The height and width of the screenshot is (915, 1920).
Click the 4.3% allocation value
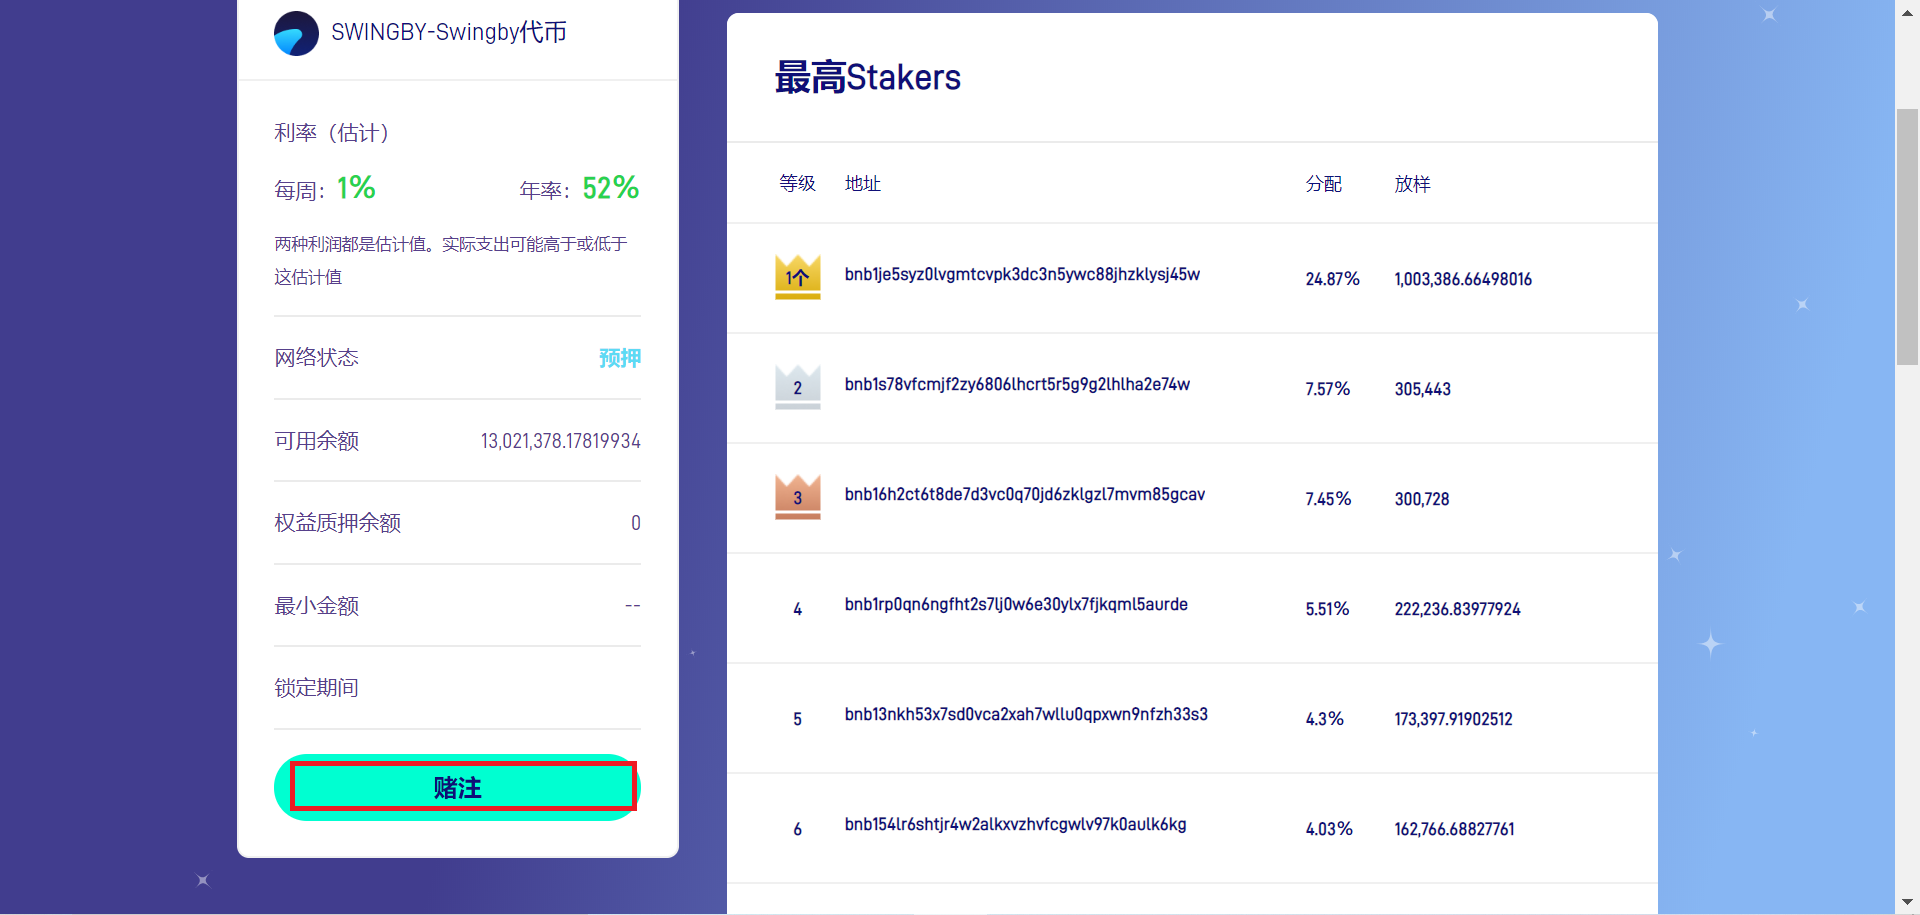[1324, 719]
